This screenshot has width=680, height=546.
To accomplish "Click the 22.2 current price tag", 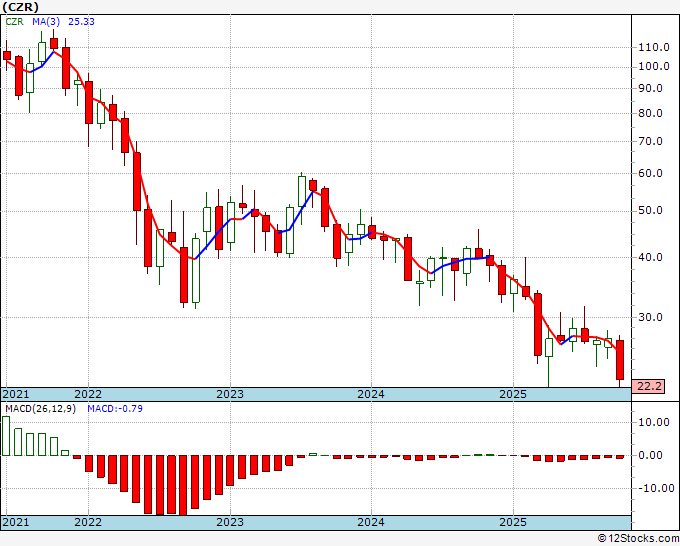I will (648, 386).
